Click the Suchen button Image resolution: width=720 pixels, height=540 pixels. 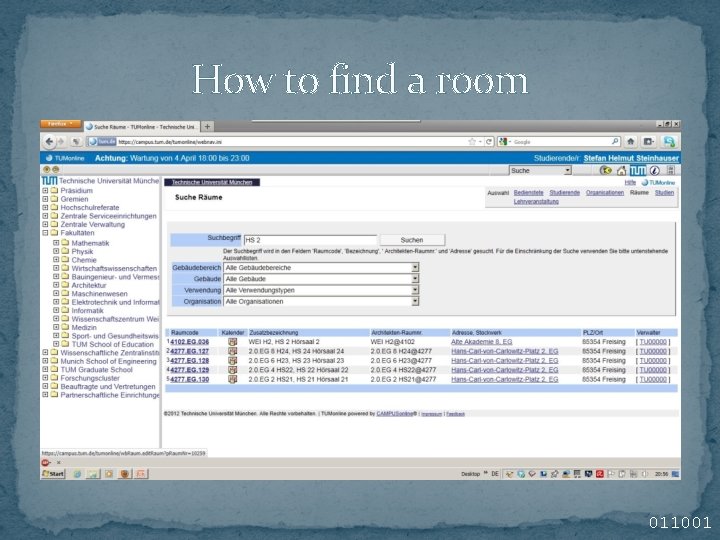click(412, 240)
